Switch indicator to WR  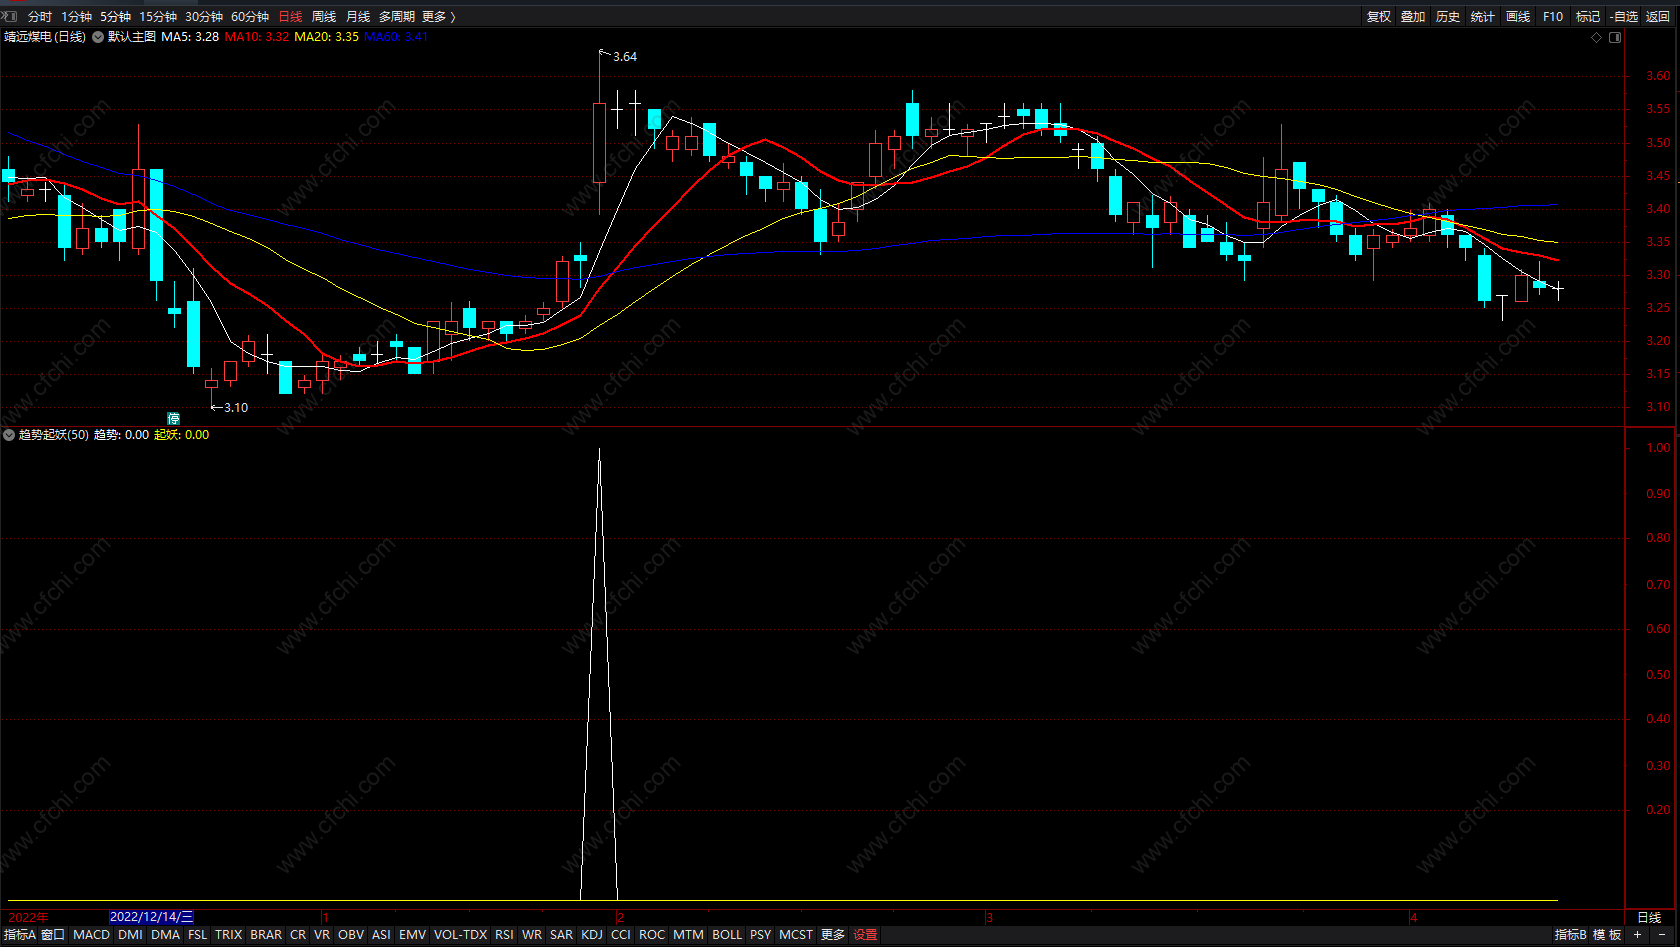pos(532,935)
